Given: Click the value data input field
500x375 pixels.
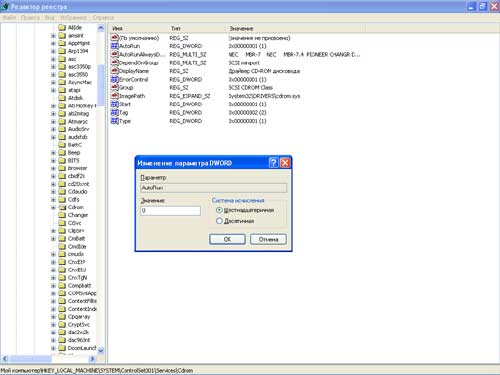Looking at the screenshot, I should pos(170,211).
